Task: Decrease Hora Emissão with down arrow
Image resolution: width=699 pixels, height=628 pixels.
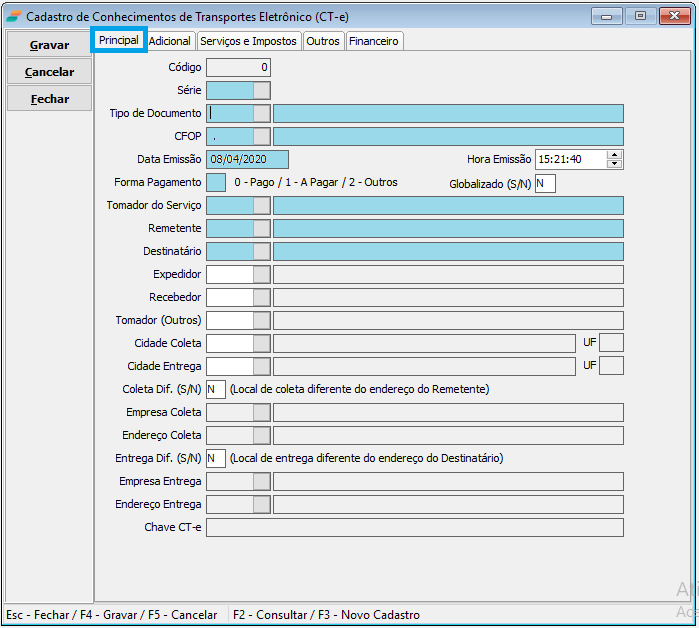Action: click(x=615, y=164)
